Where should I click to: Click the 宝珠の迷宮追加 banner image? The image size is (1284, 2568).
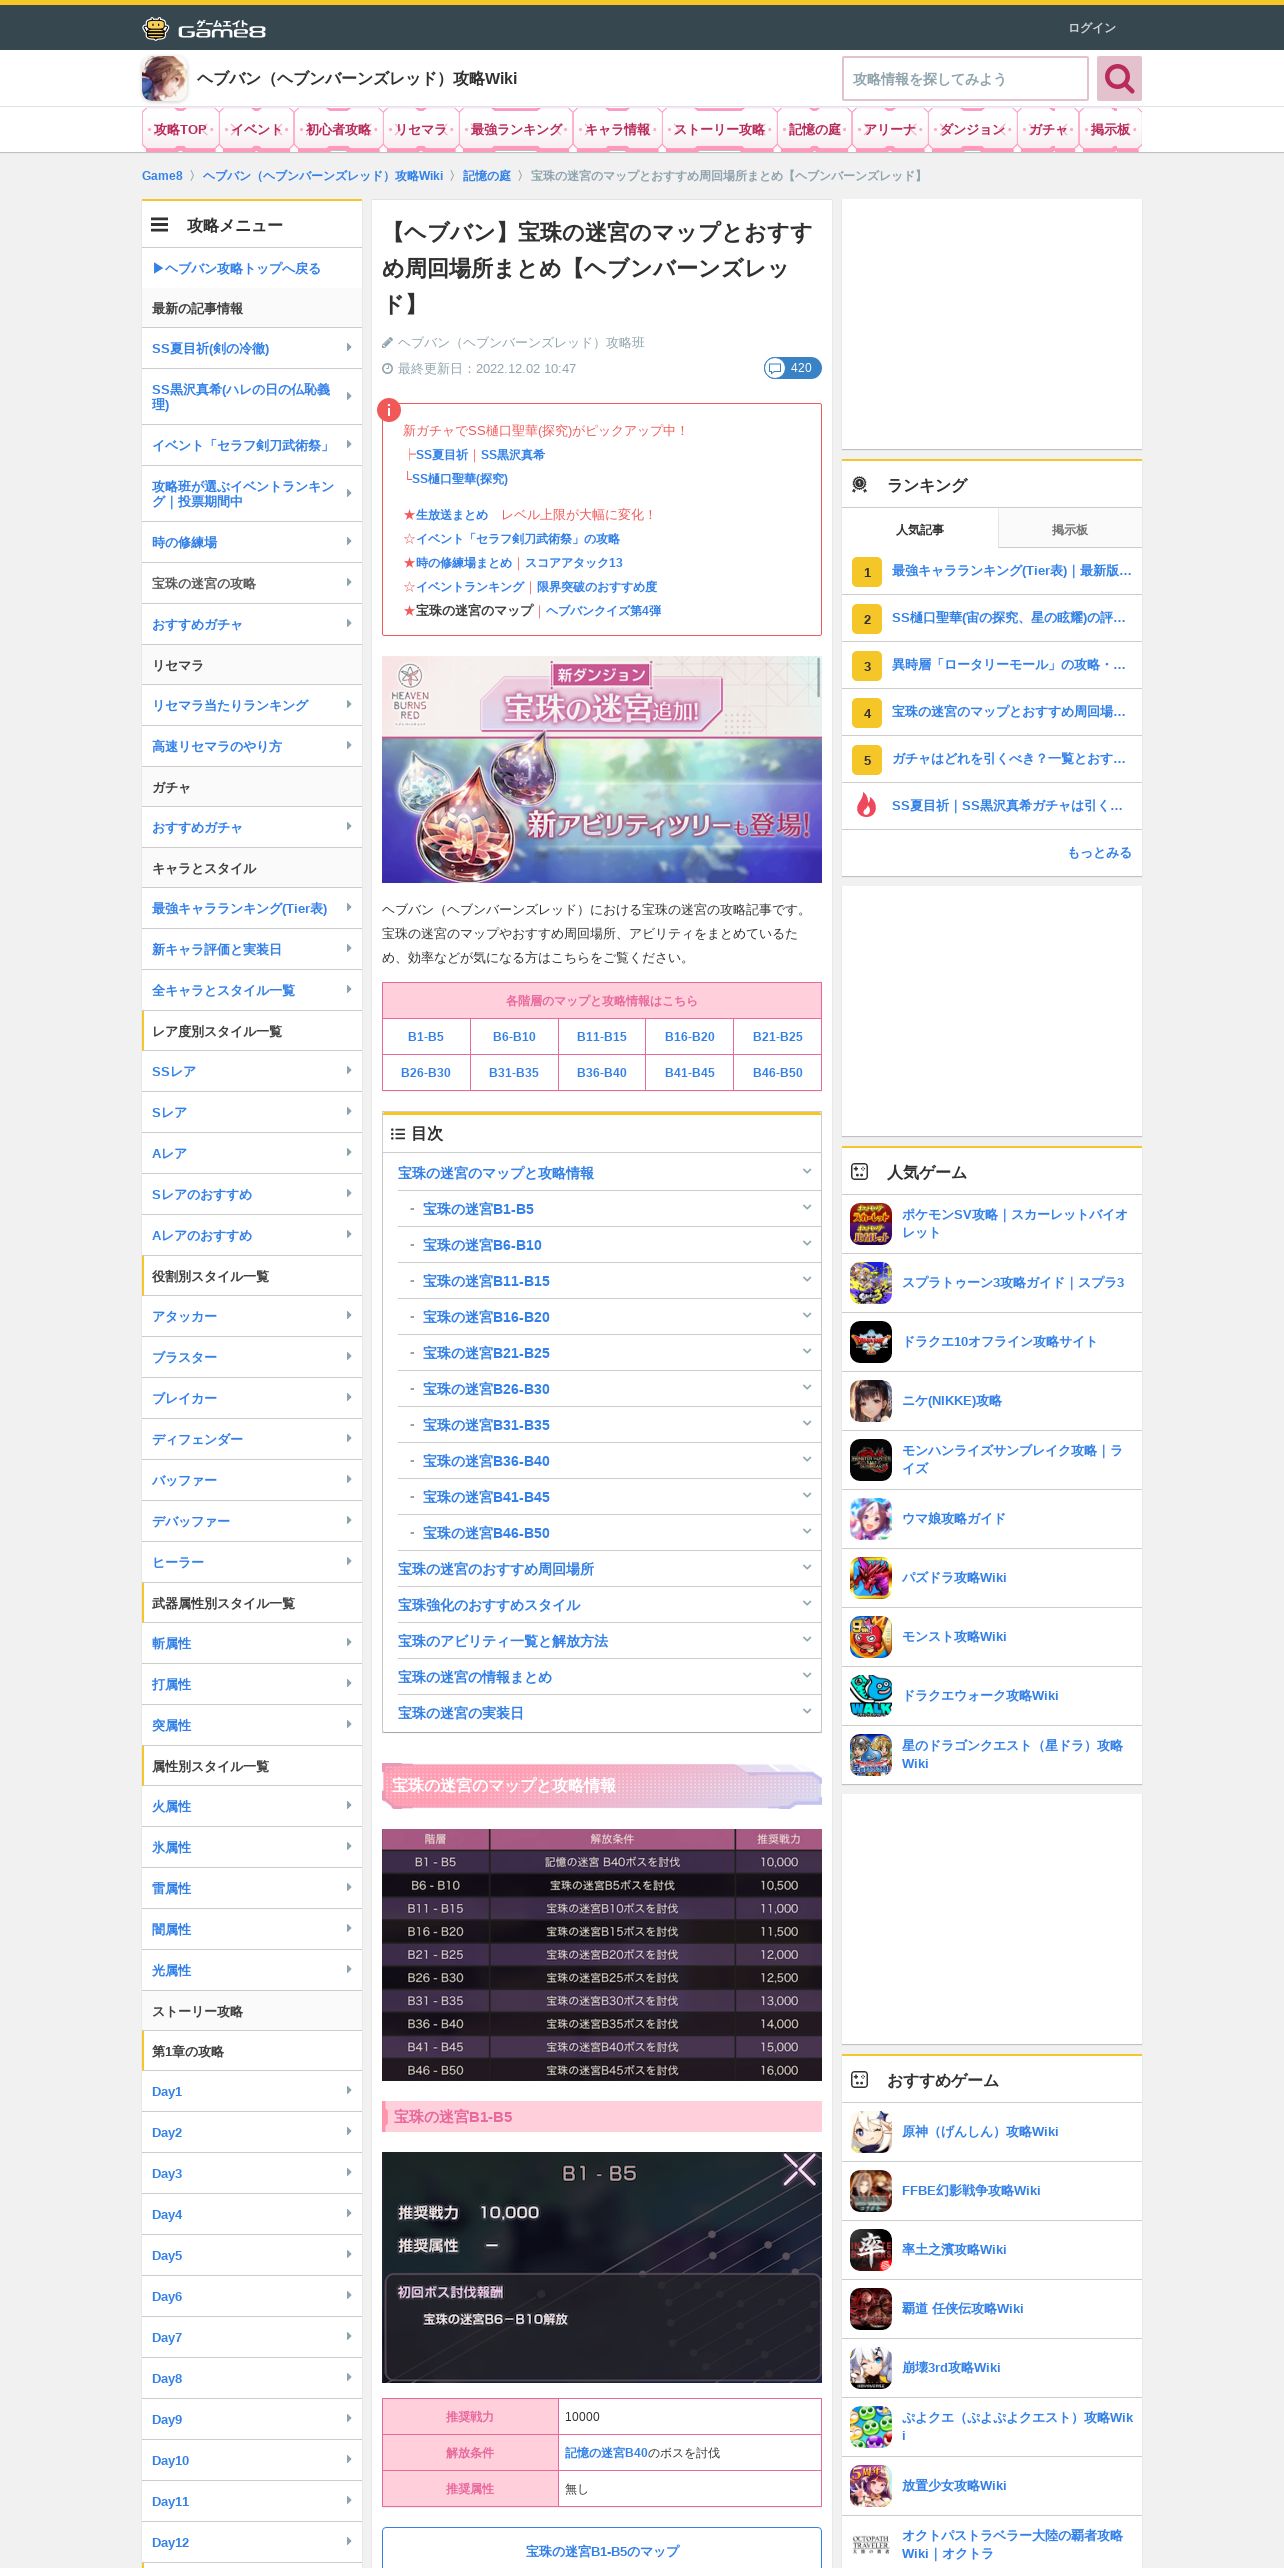click(x=602, y=769)
